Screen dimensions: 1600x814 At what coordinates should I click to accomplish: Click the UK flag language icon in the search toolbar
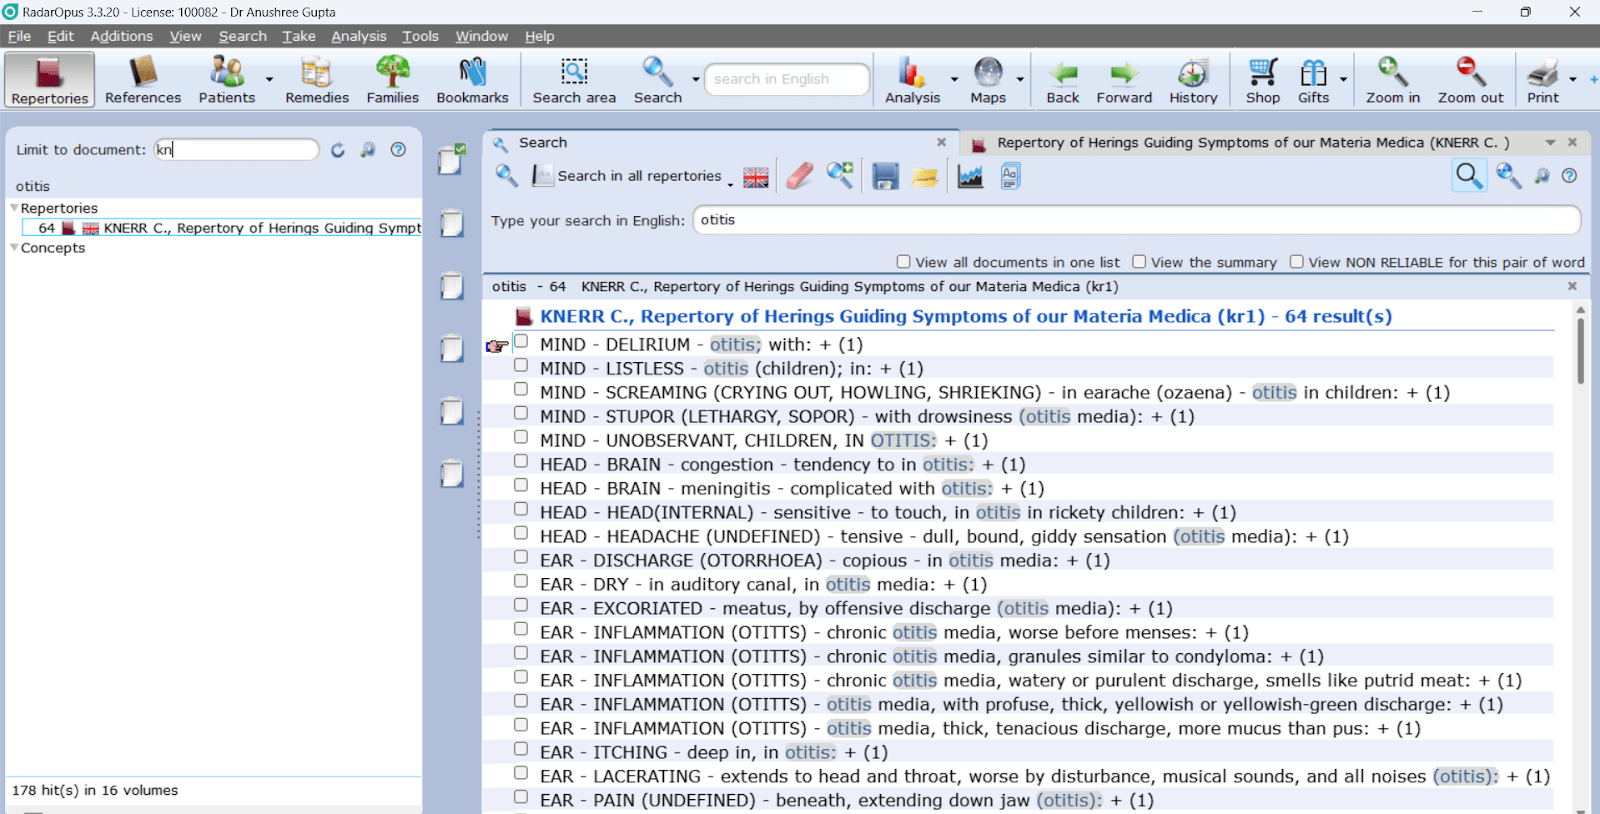tap(756, 177)
